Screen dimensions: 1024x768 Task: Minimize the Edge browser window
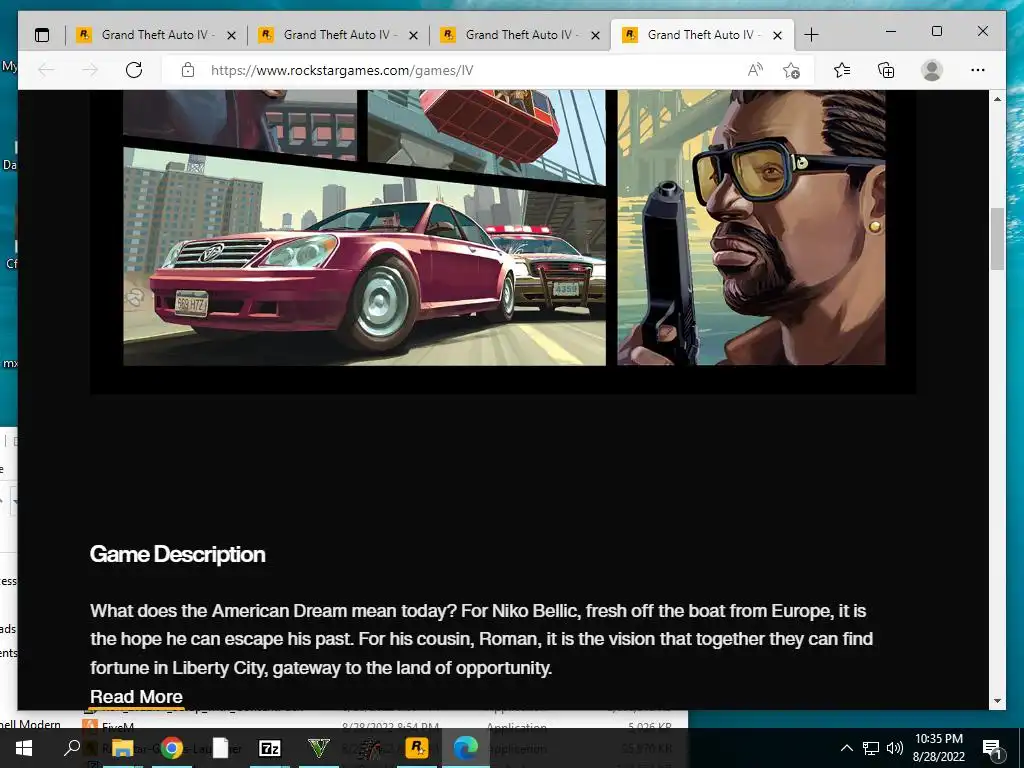(x=891, y=31)
